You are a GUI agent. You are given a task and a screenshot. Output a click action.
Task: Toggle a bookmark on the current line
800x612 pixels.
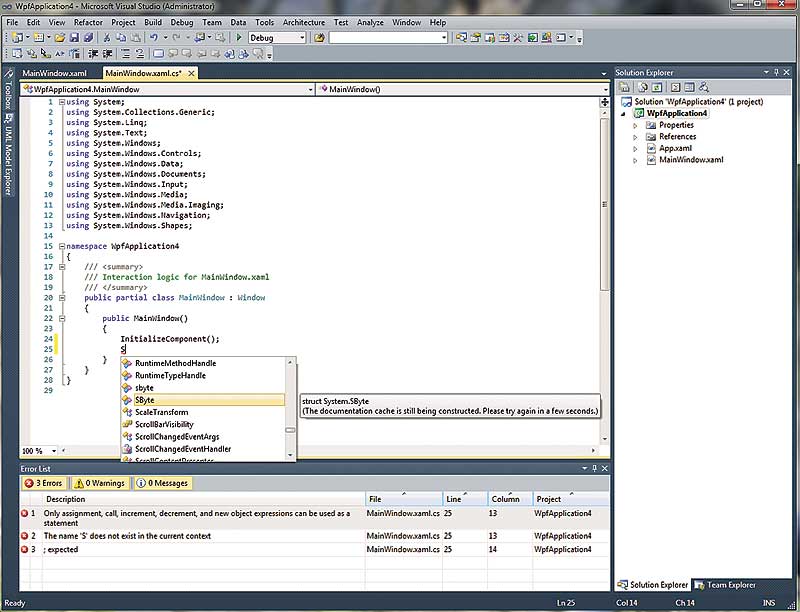coord(159,54)
